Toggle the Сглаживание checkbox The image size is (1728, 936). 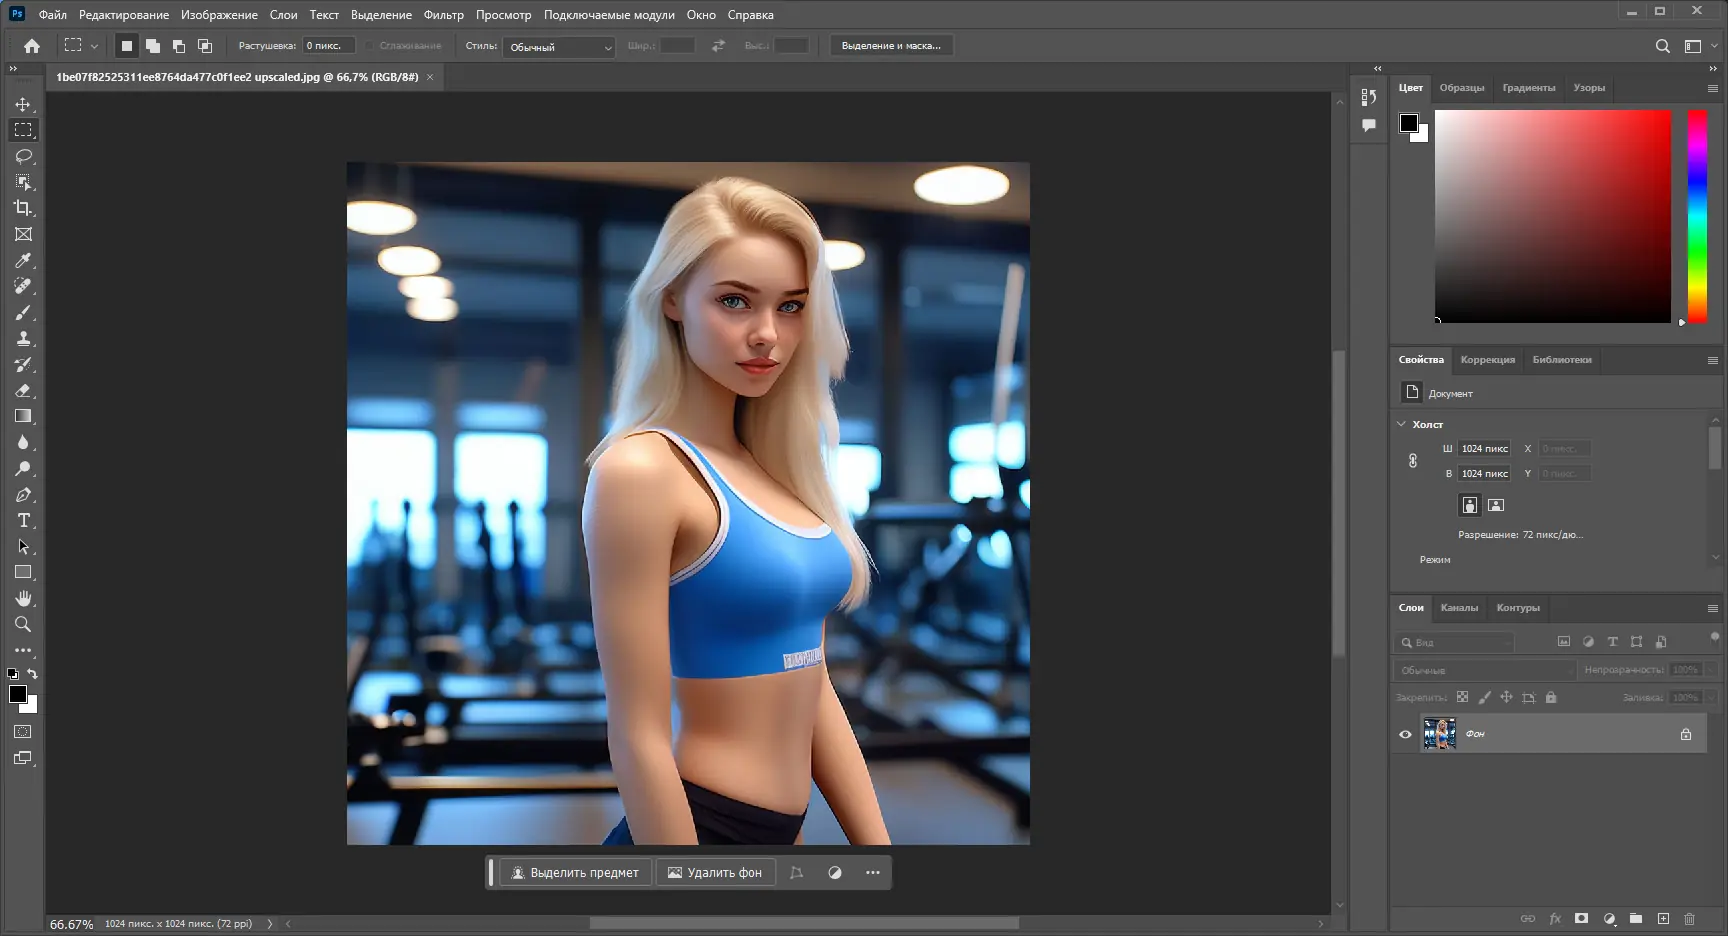(x=370, y=46)
